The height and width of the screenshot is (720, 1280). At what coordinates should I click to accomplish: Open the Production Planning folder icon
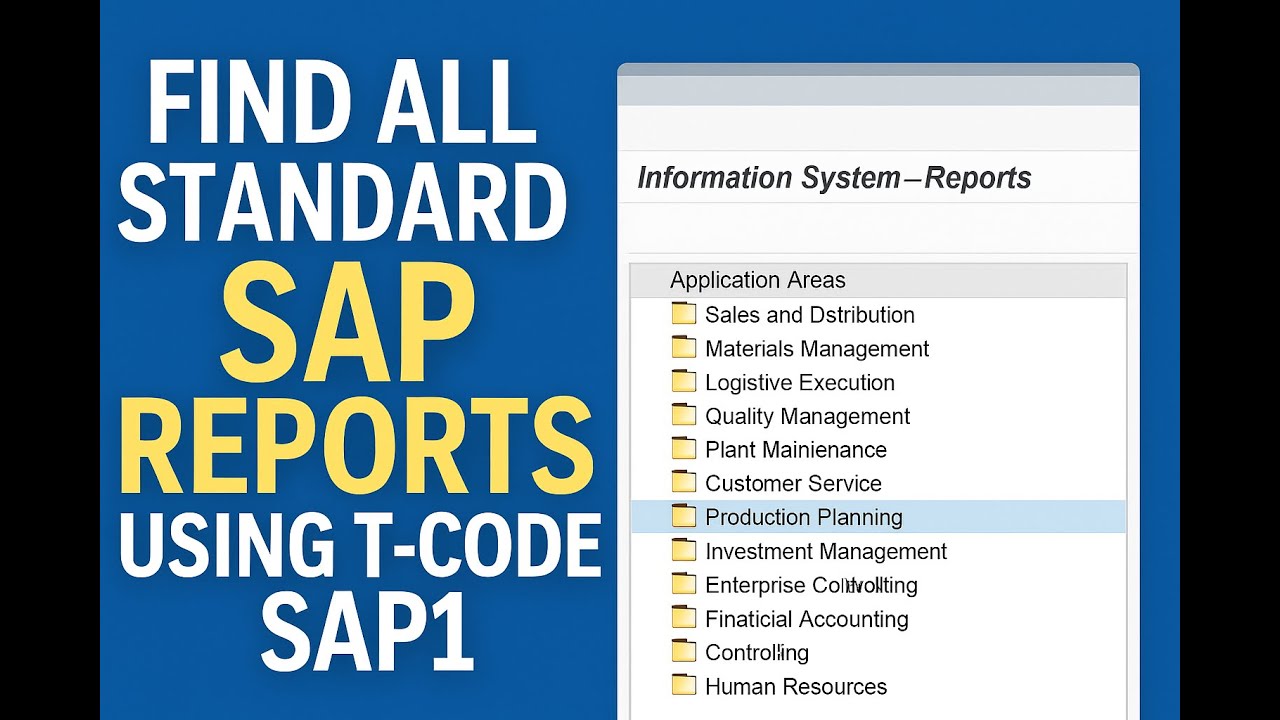click(x=684, y=517)
